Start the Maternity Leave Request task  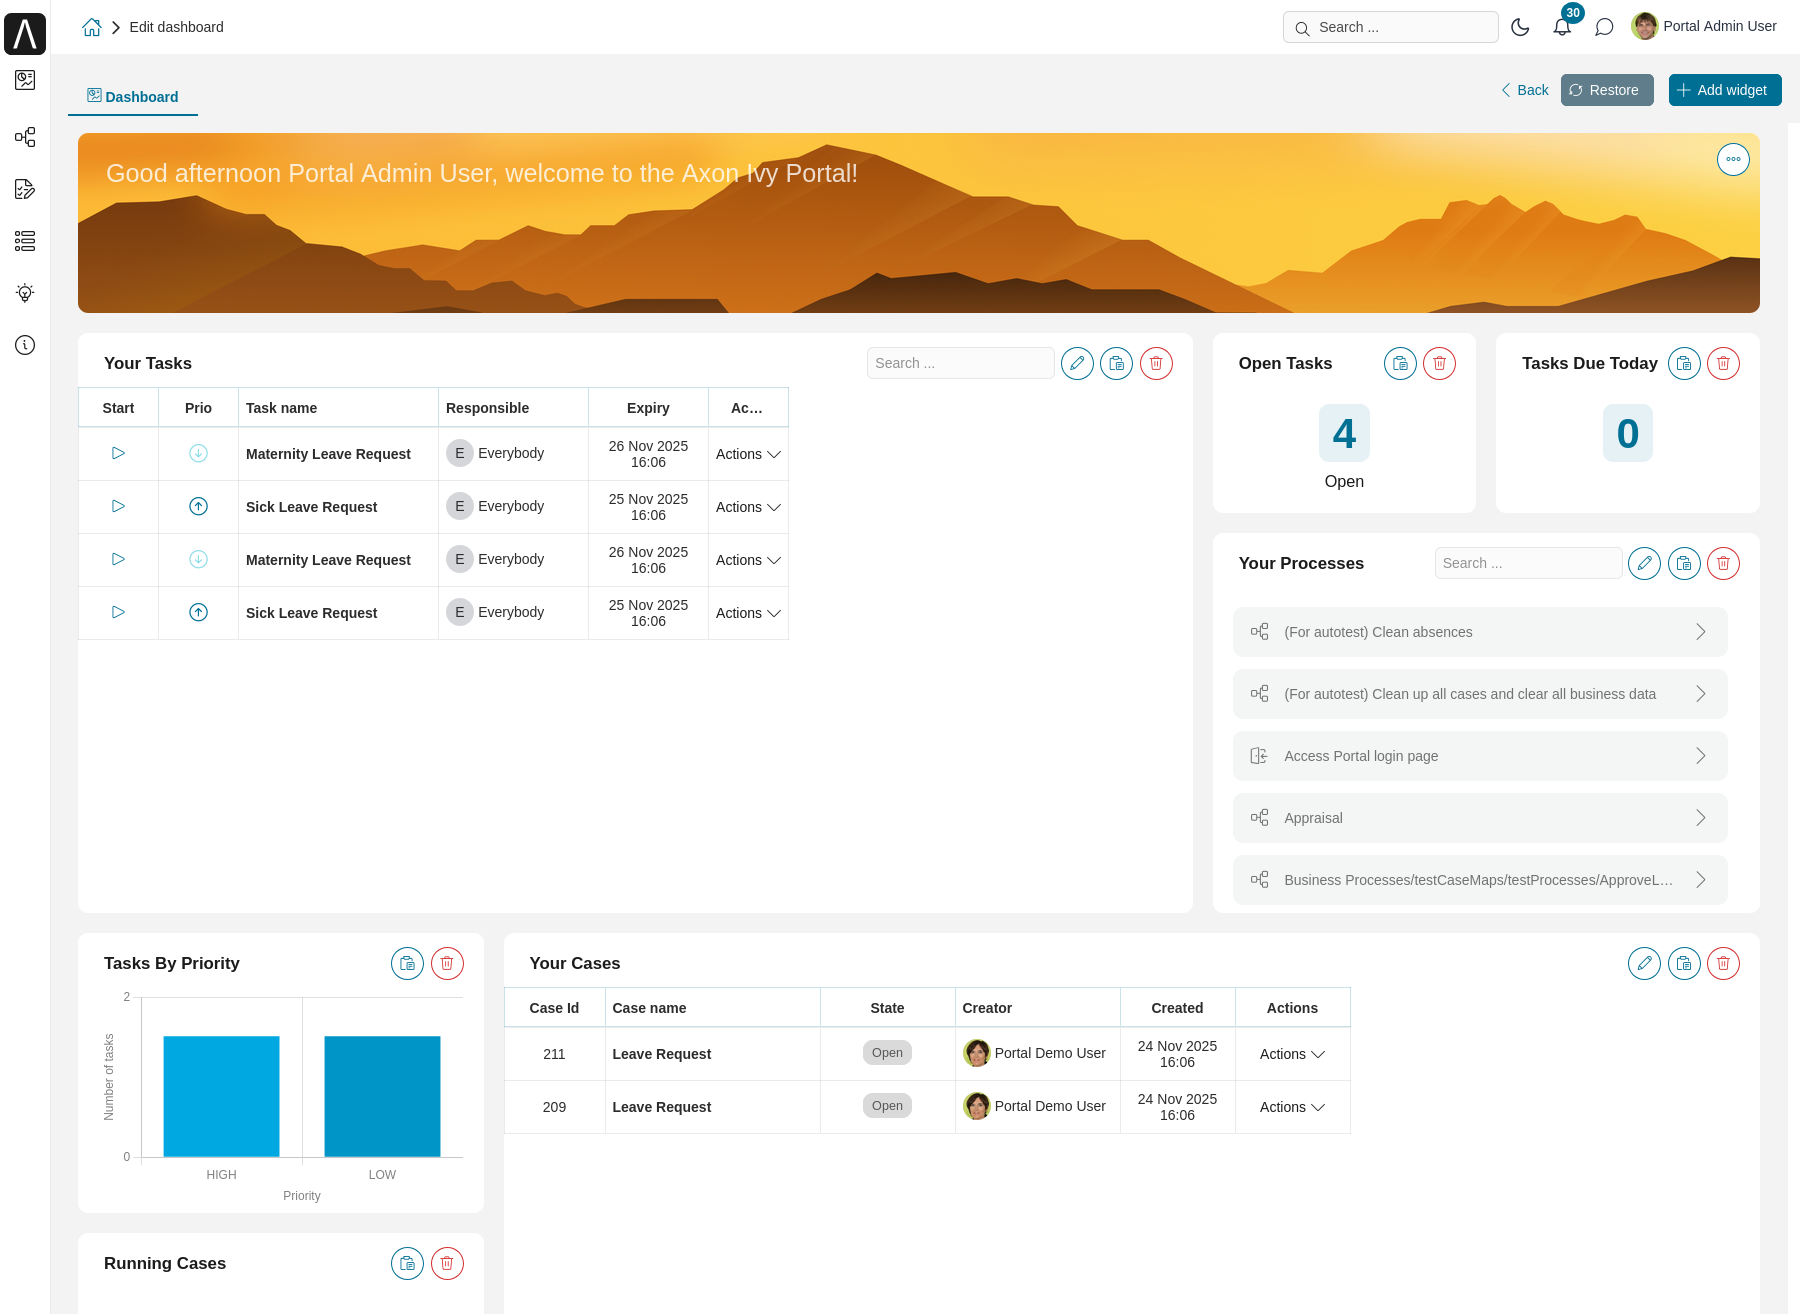pyautogui.click(x=117, y=453)
